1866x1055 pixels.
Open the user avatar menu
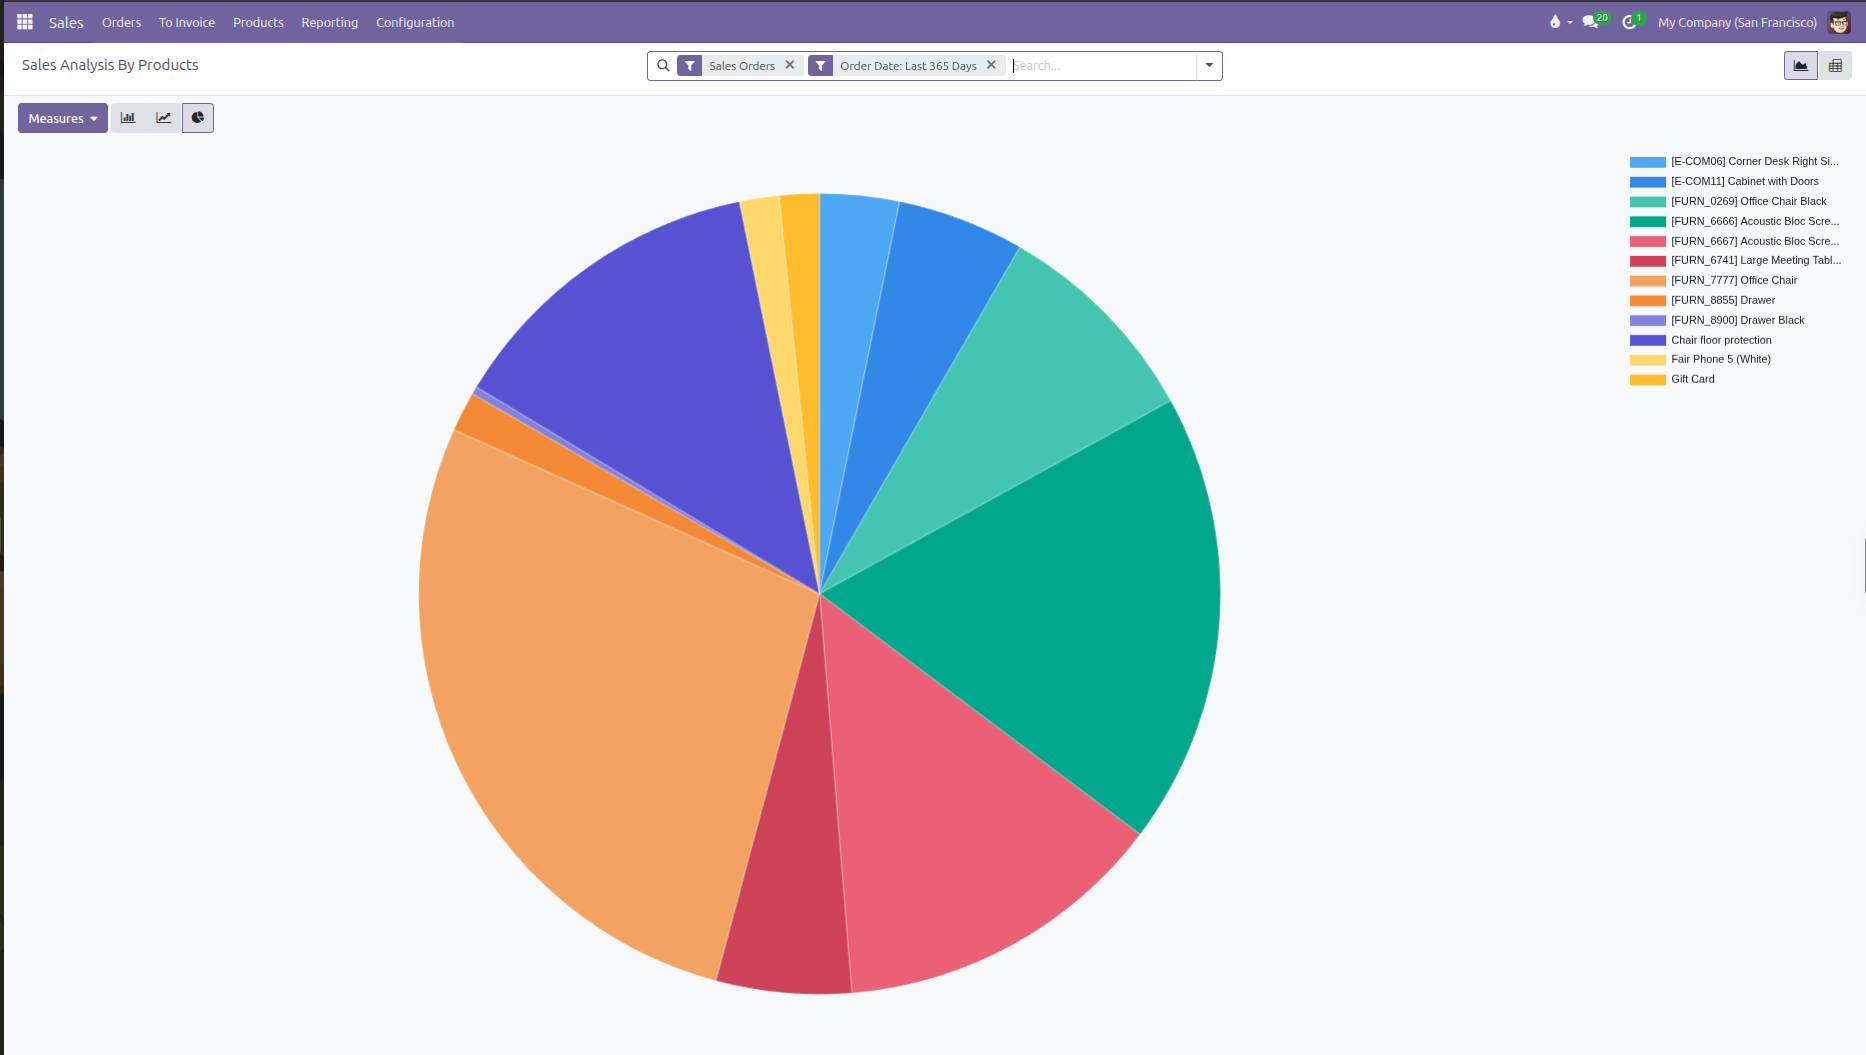1839,22
